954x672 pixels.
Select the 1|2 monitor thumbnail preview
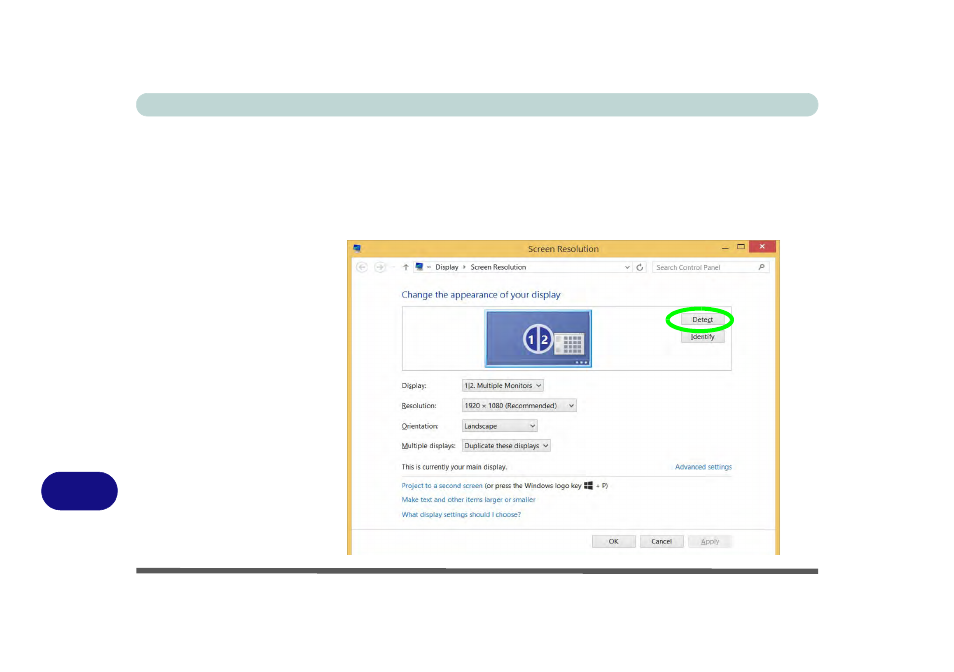pyautogui.click(x=538, y=339)
